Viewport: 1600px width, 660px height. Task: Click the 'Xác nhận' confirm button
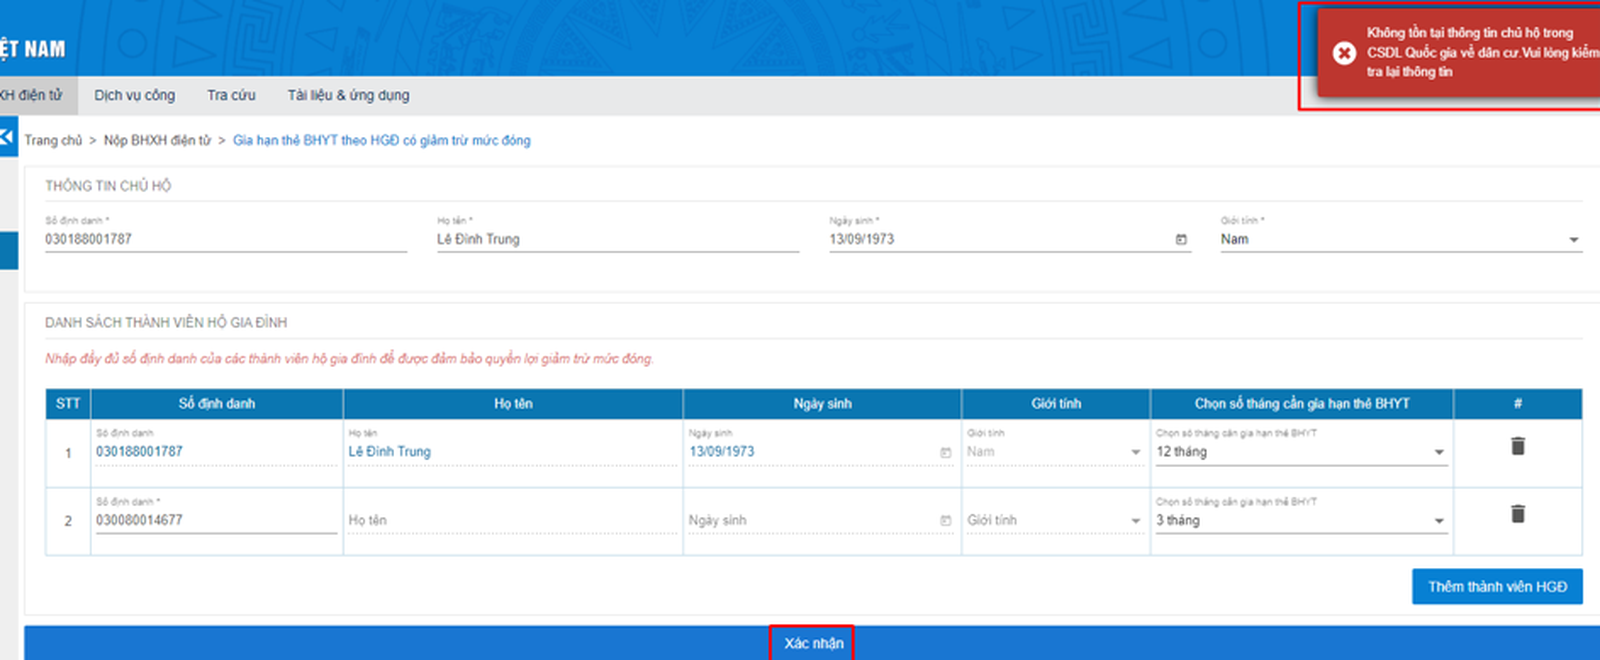[x=812, y=643]
